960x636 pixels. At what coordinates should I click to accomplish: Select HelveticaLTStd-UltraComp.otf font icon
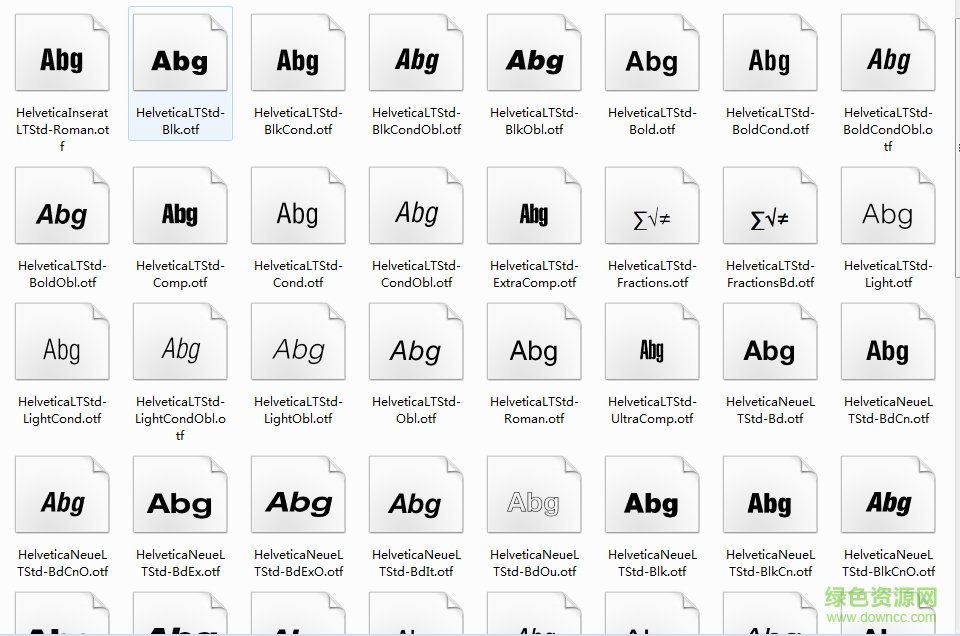(x=652, y=342)
